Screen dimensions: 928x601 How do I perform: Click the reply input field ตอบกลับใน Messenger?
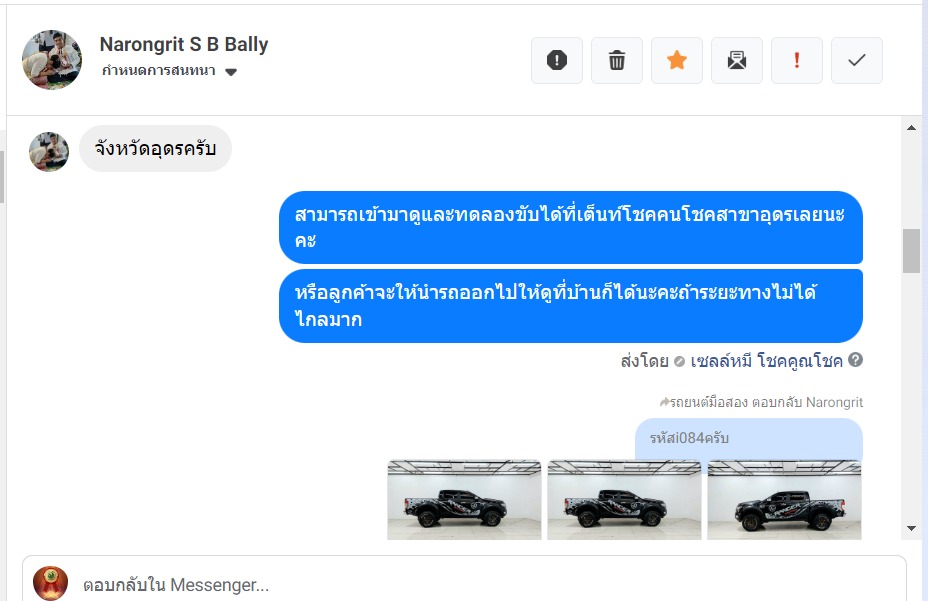(x=465, y=584)
